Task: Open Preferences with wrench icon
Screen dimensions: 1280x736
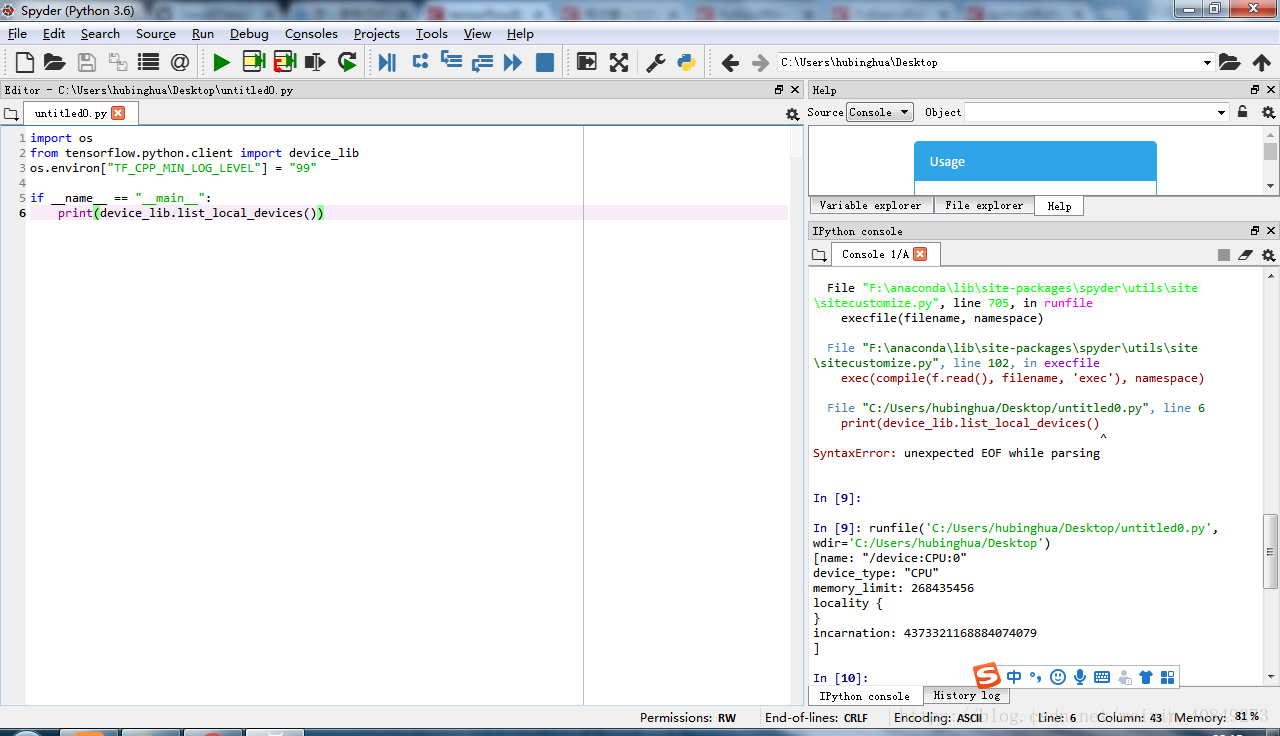Action: 656,63
